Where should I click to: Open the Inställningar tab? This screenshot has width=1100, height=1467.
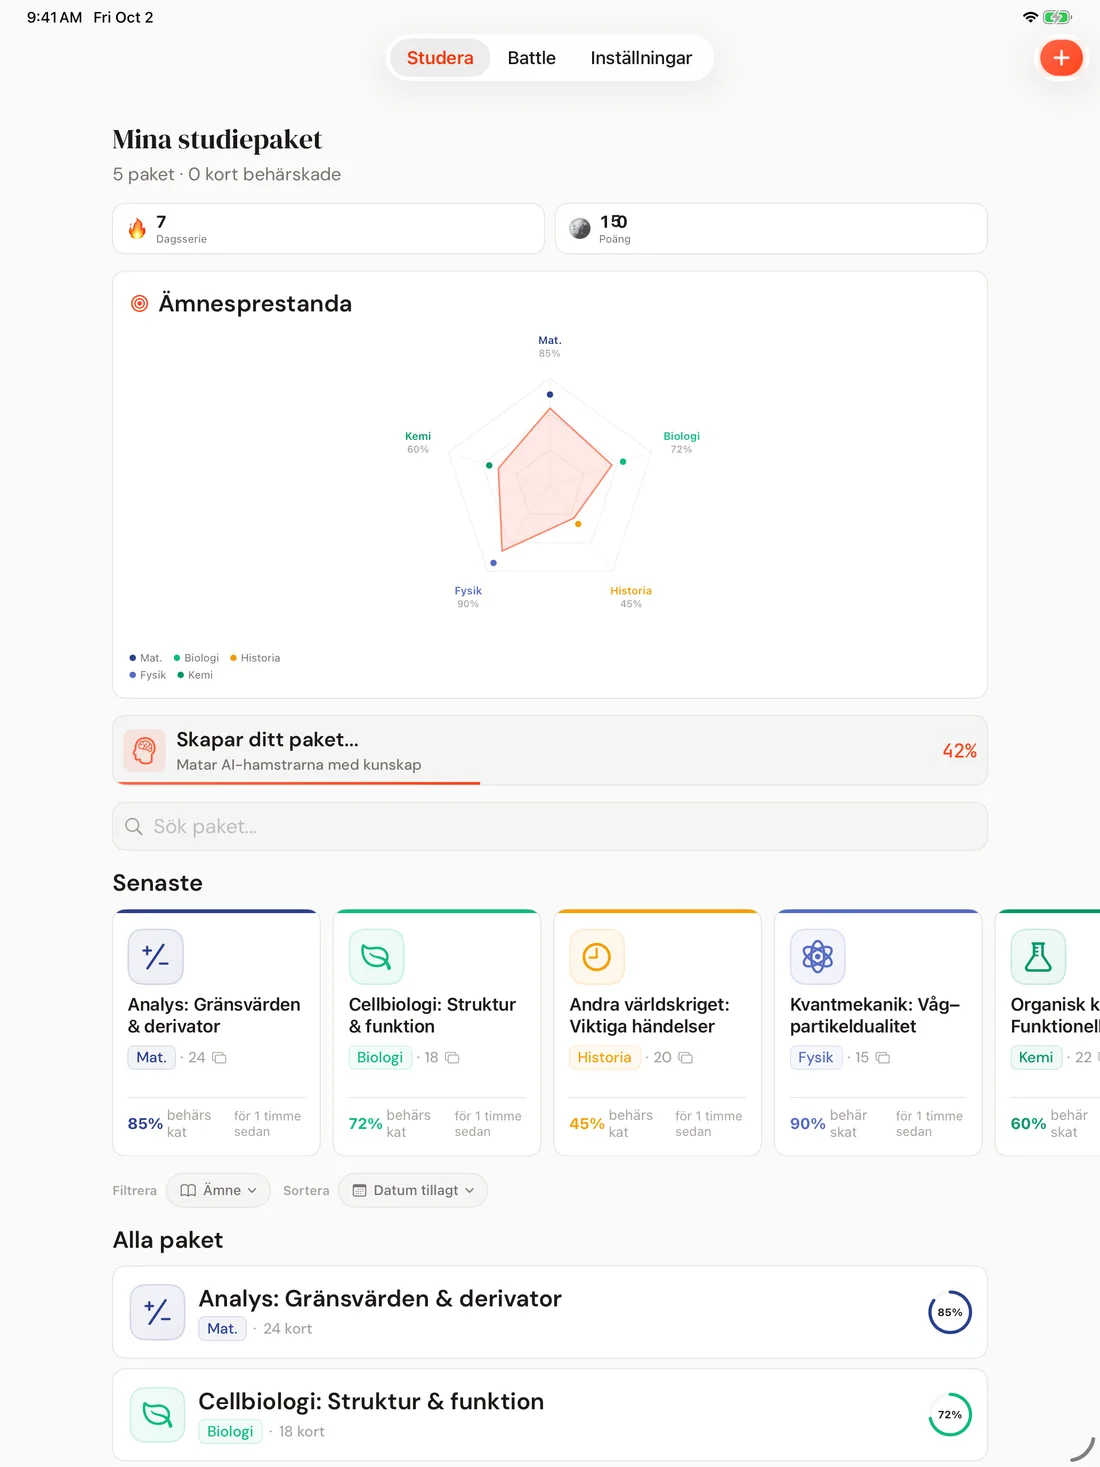click(641, 58)
